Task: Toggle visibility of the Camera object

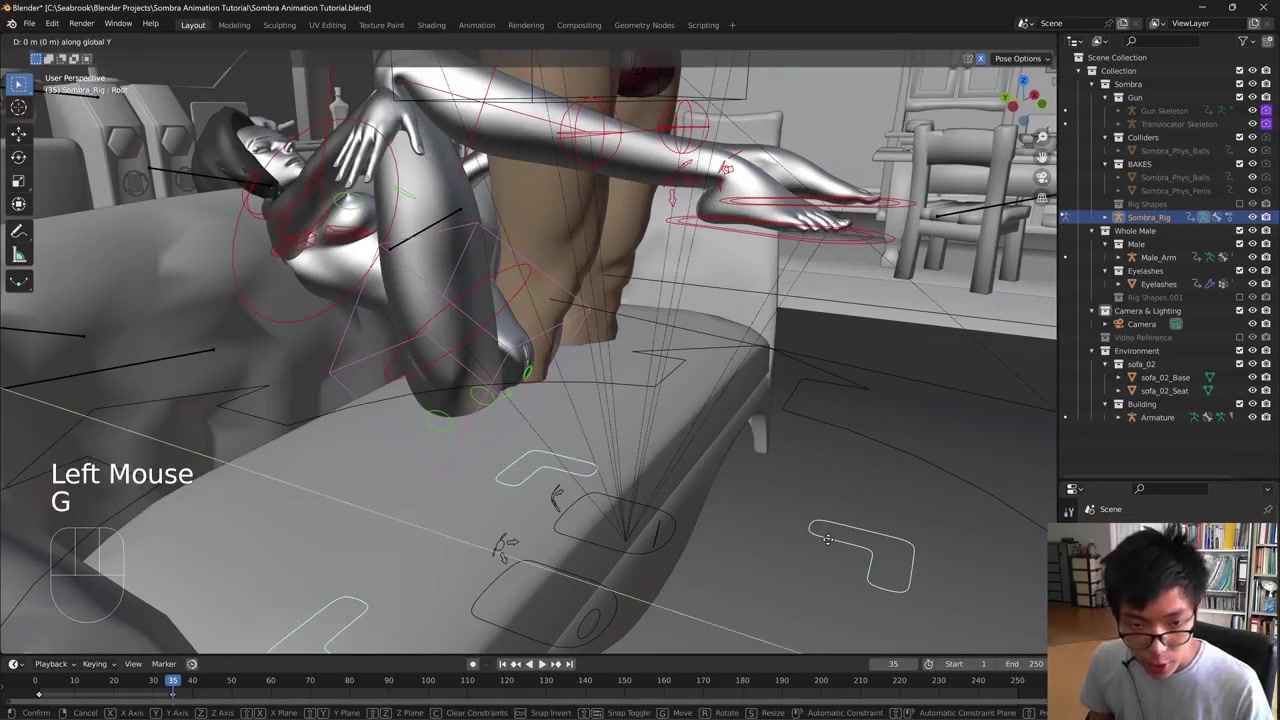Action: (1252, 324)
